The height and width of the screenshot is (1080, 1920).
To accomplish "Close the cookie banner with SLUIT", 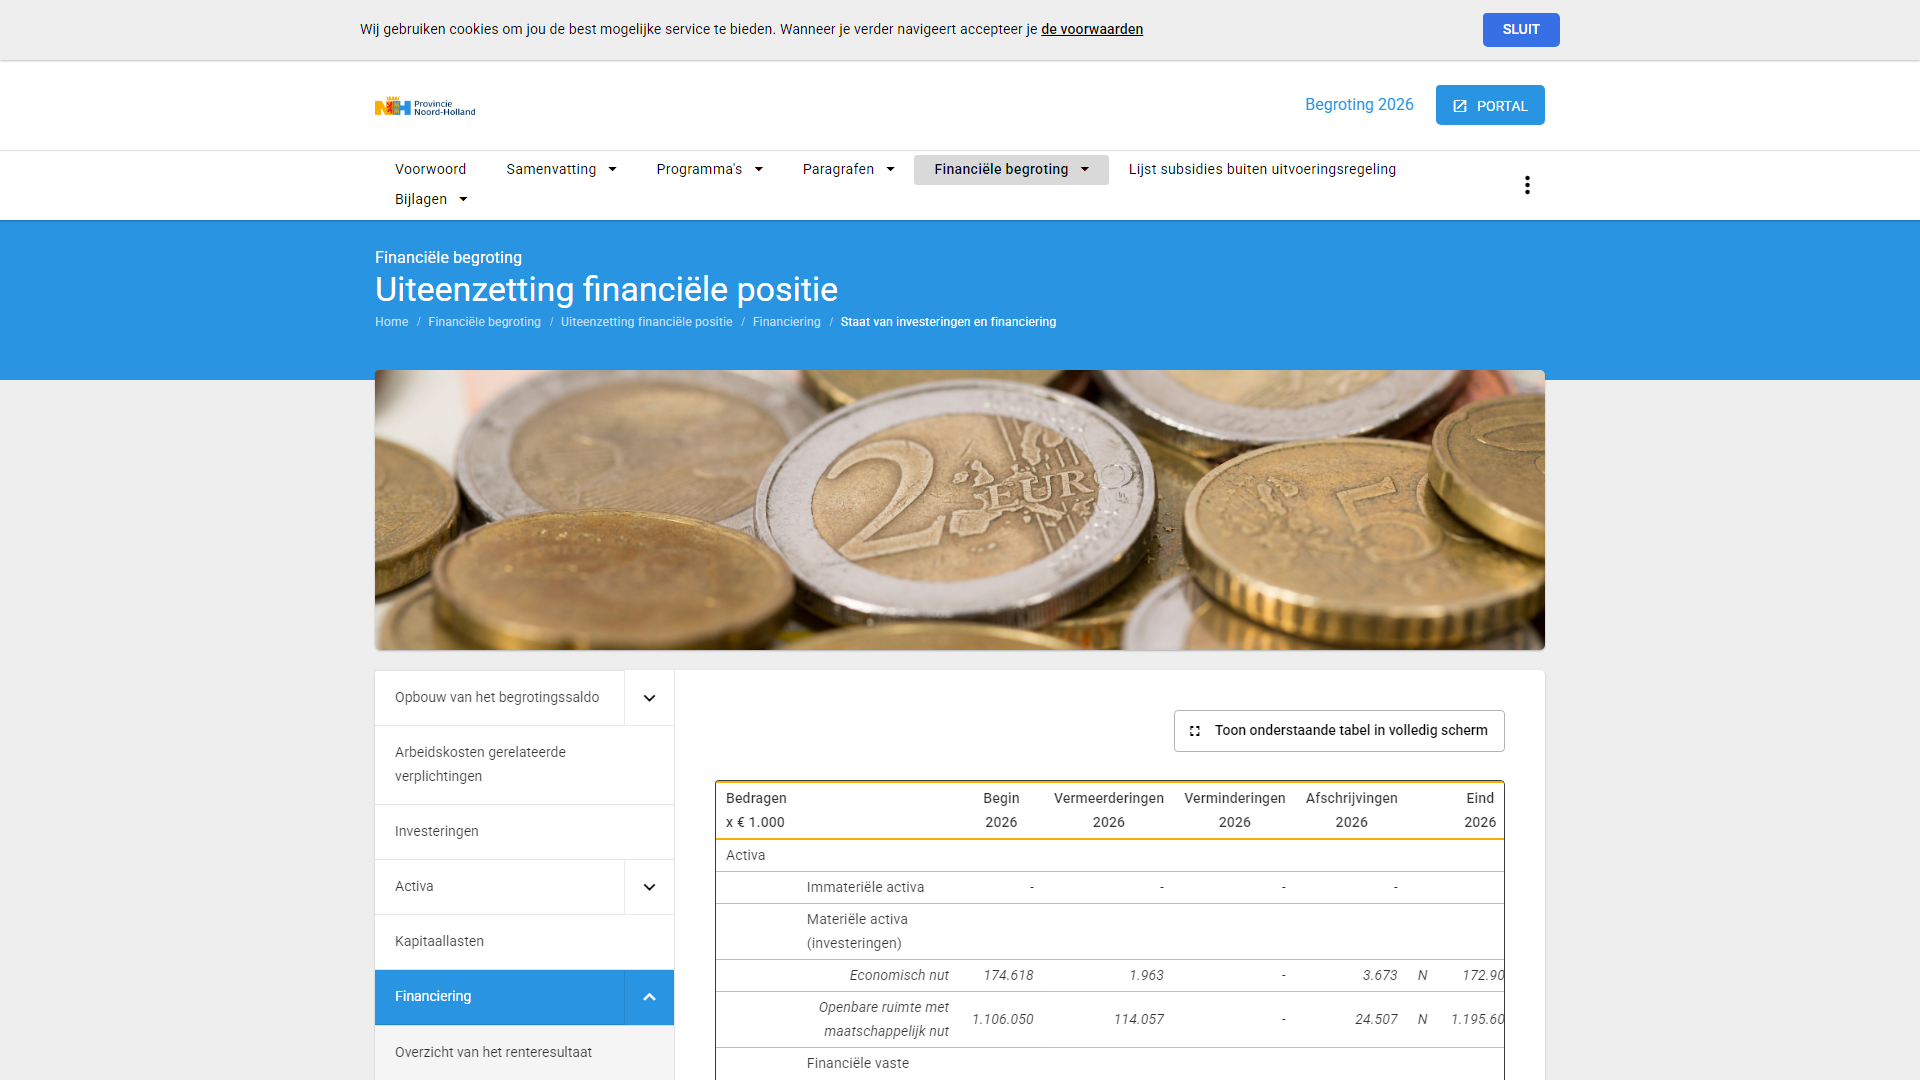I will click(1520, 30).
